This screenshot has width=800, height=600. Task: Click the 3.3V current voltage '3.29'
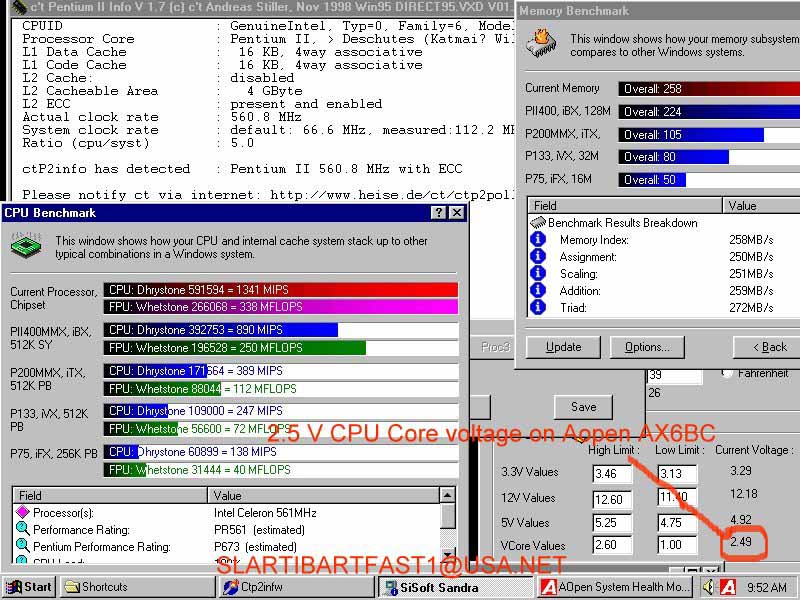click(741, 470)
